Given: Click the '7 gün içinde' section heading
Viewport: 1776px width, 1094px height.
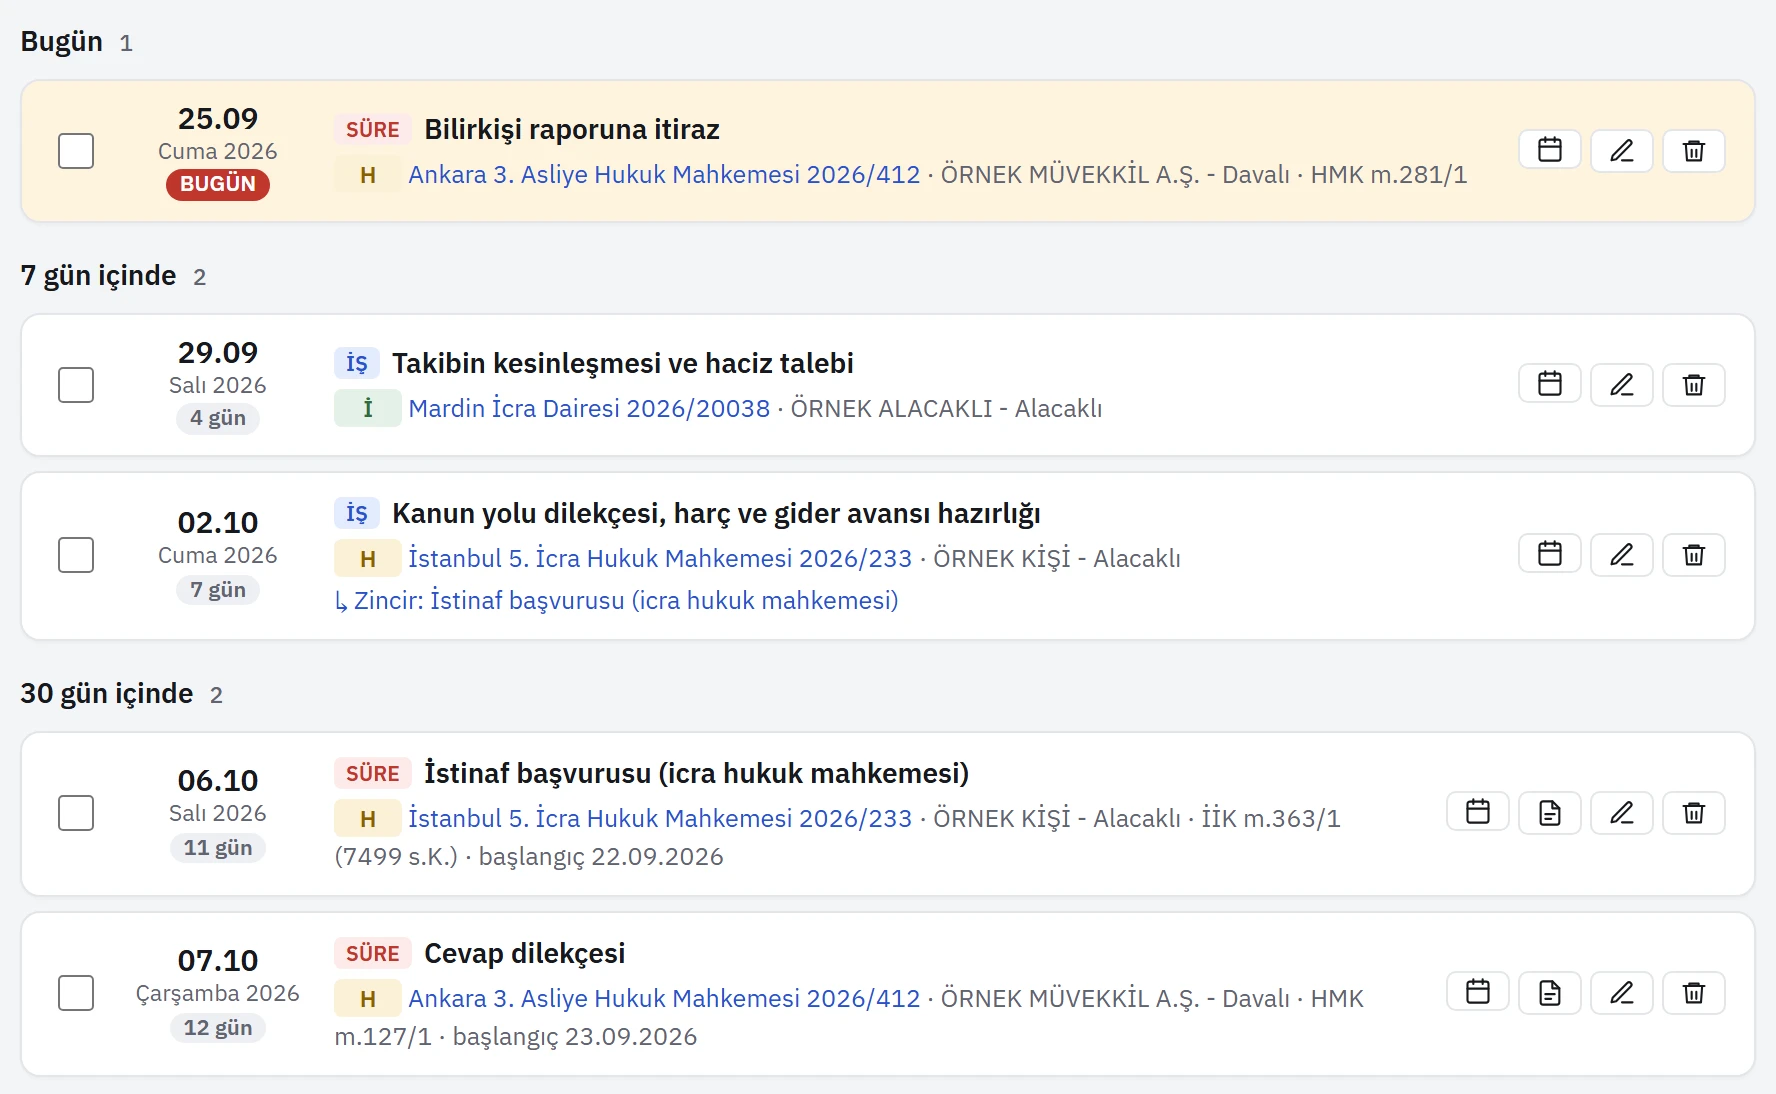Looking at the screenshot, I should point(98,276).
